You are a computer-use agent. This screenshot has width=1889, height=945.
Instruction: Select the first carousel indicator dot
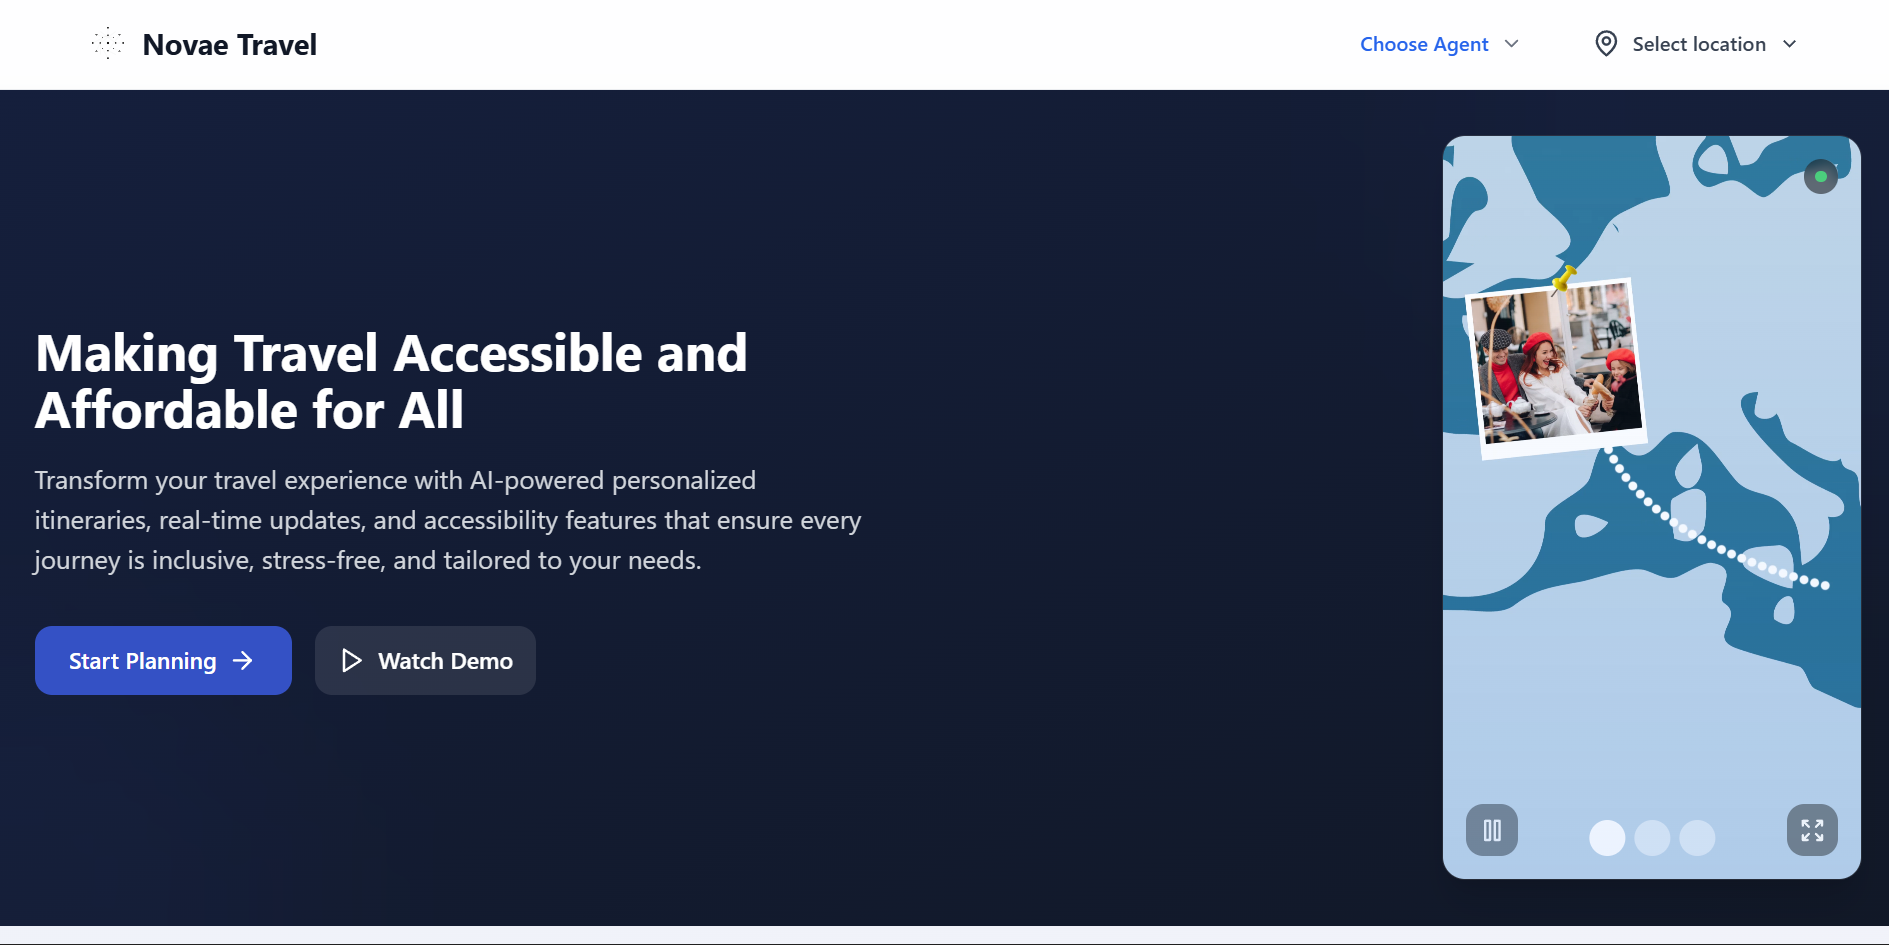1607,838
